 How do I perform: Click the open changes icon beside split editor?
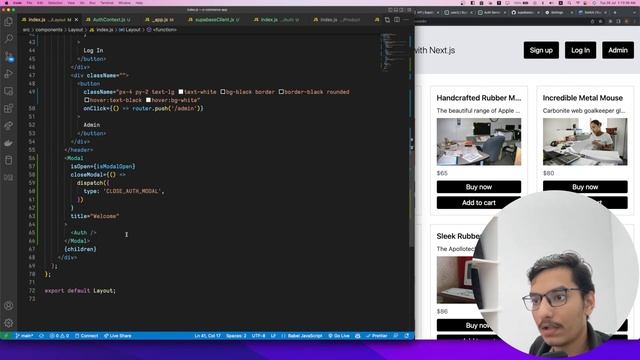point(387,20)
